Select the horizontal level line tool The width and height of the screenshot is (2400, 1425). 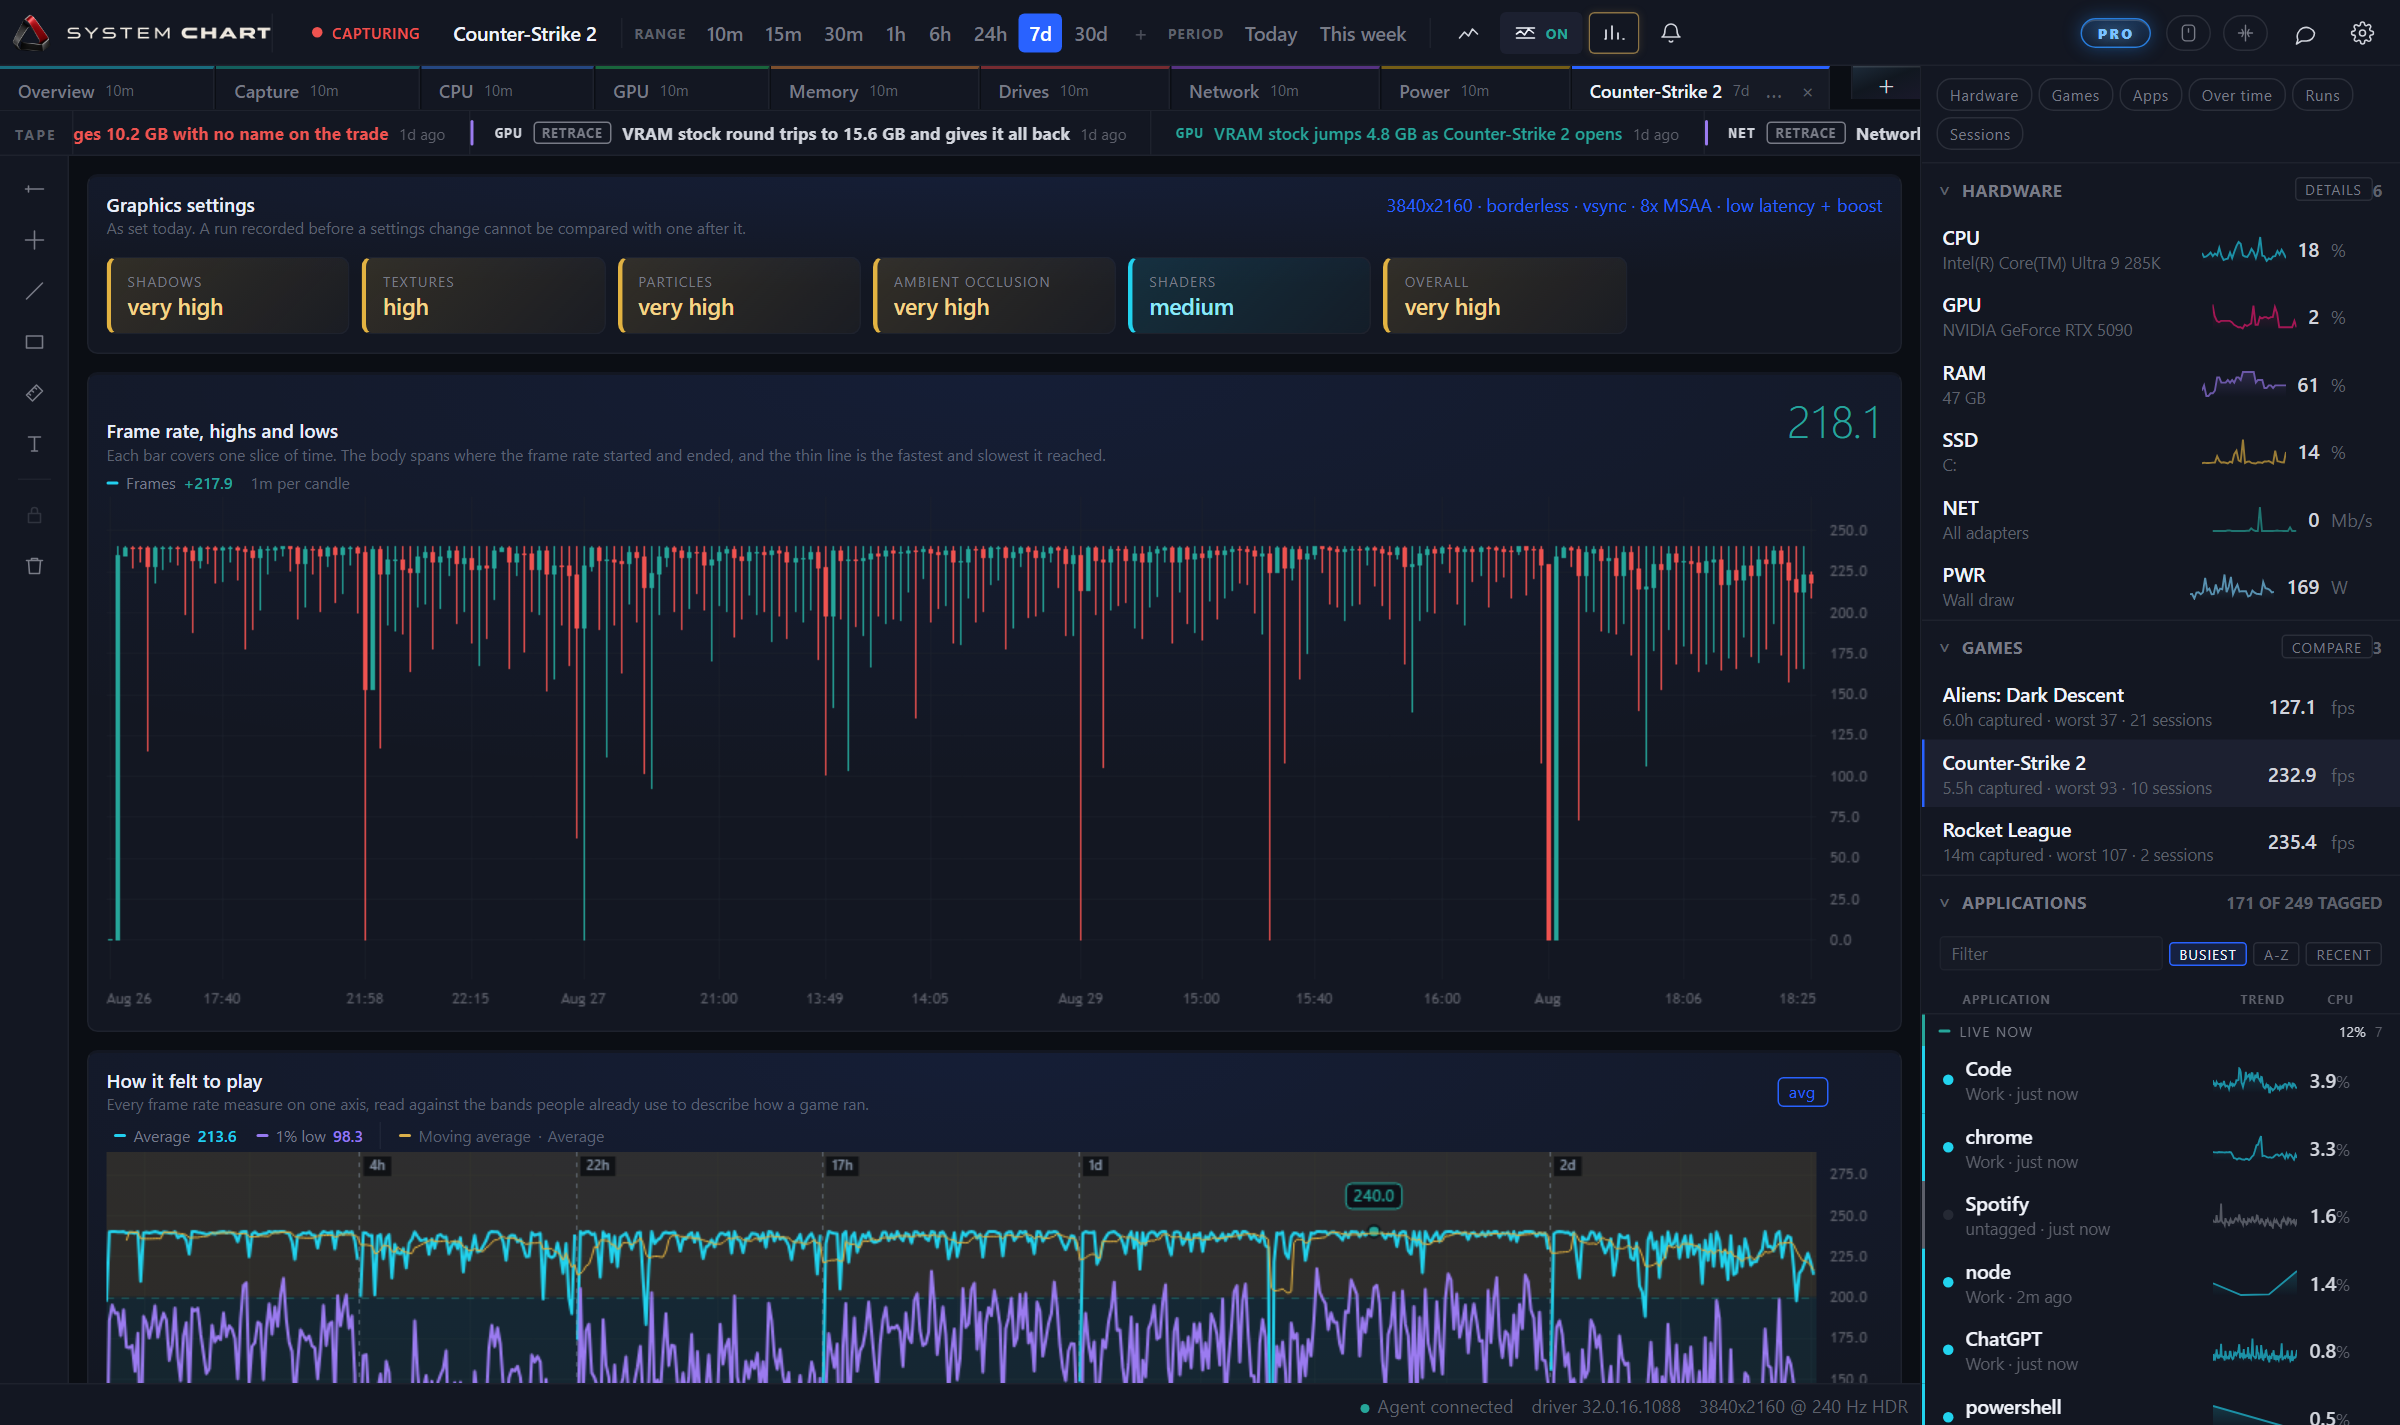(x=34, y=189)
